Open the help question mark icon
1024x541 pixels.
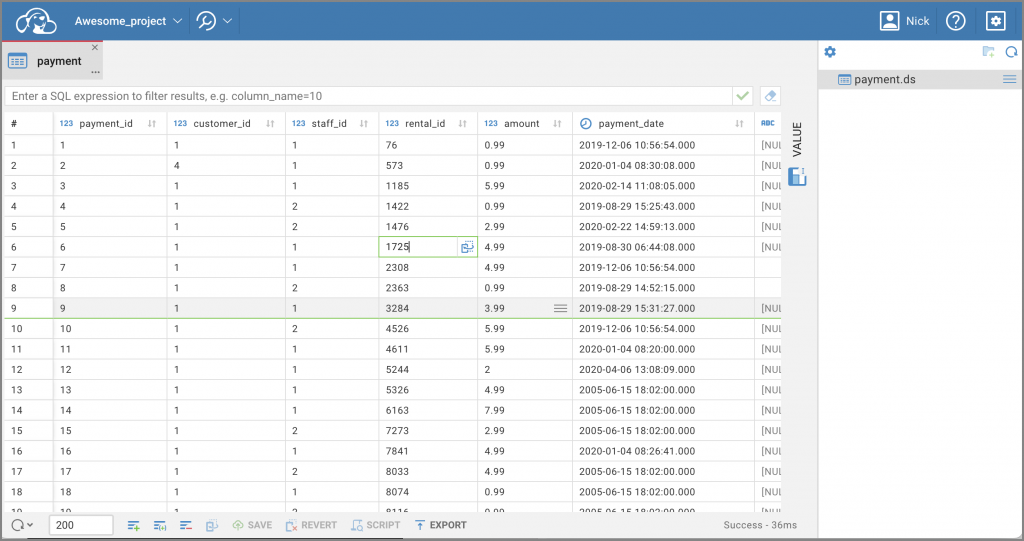(x=955, y=21)
